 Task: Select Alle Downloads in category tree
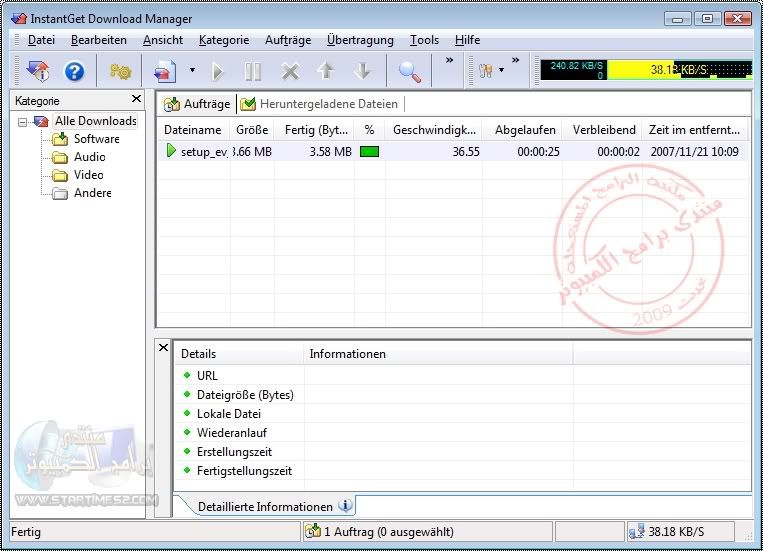pos(95,121)
